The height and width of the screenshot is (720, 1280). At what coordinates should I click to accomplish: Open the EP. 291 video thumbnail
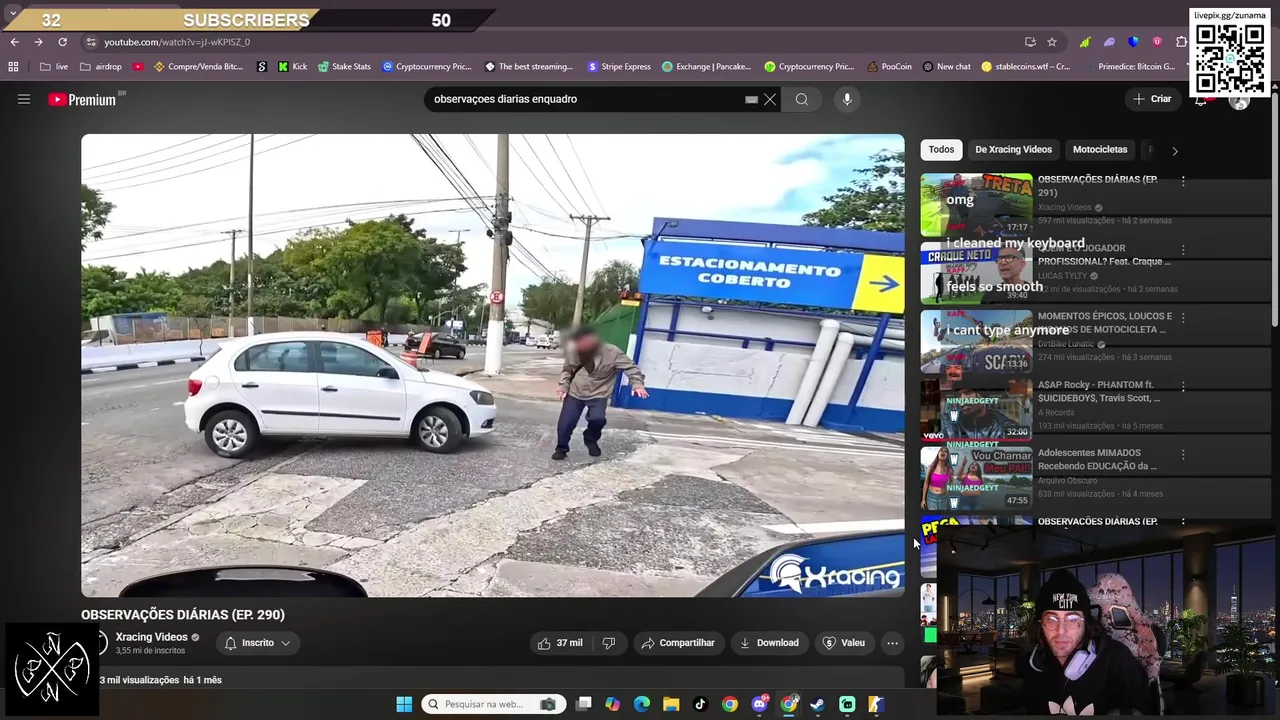pyautogui.click(x=976, y=205)
